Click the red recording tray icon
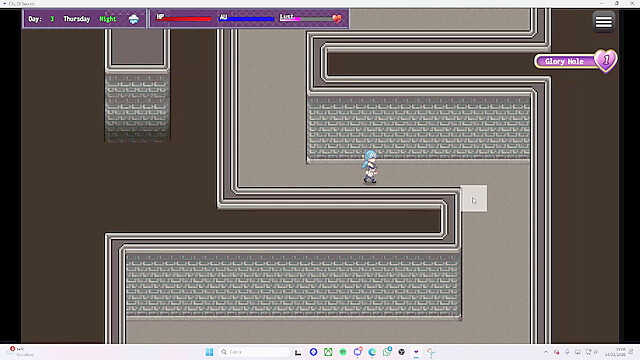Image resolution: width=640 pixels, height=360 pixels. [557, 352]
